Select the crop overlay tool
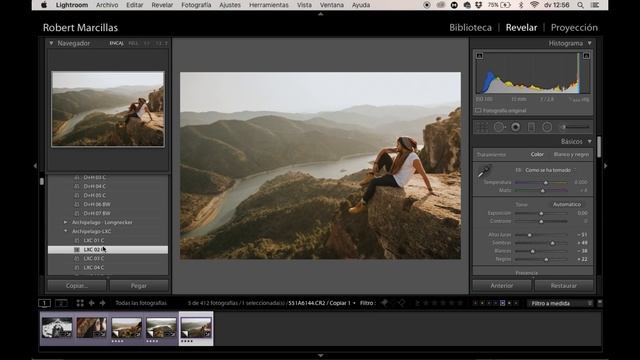Viewport: 640px width, 360px height. (x=482, y=127)
